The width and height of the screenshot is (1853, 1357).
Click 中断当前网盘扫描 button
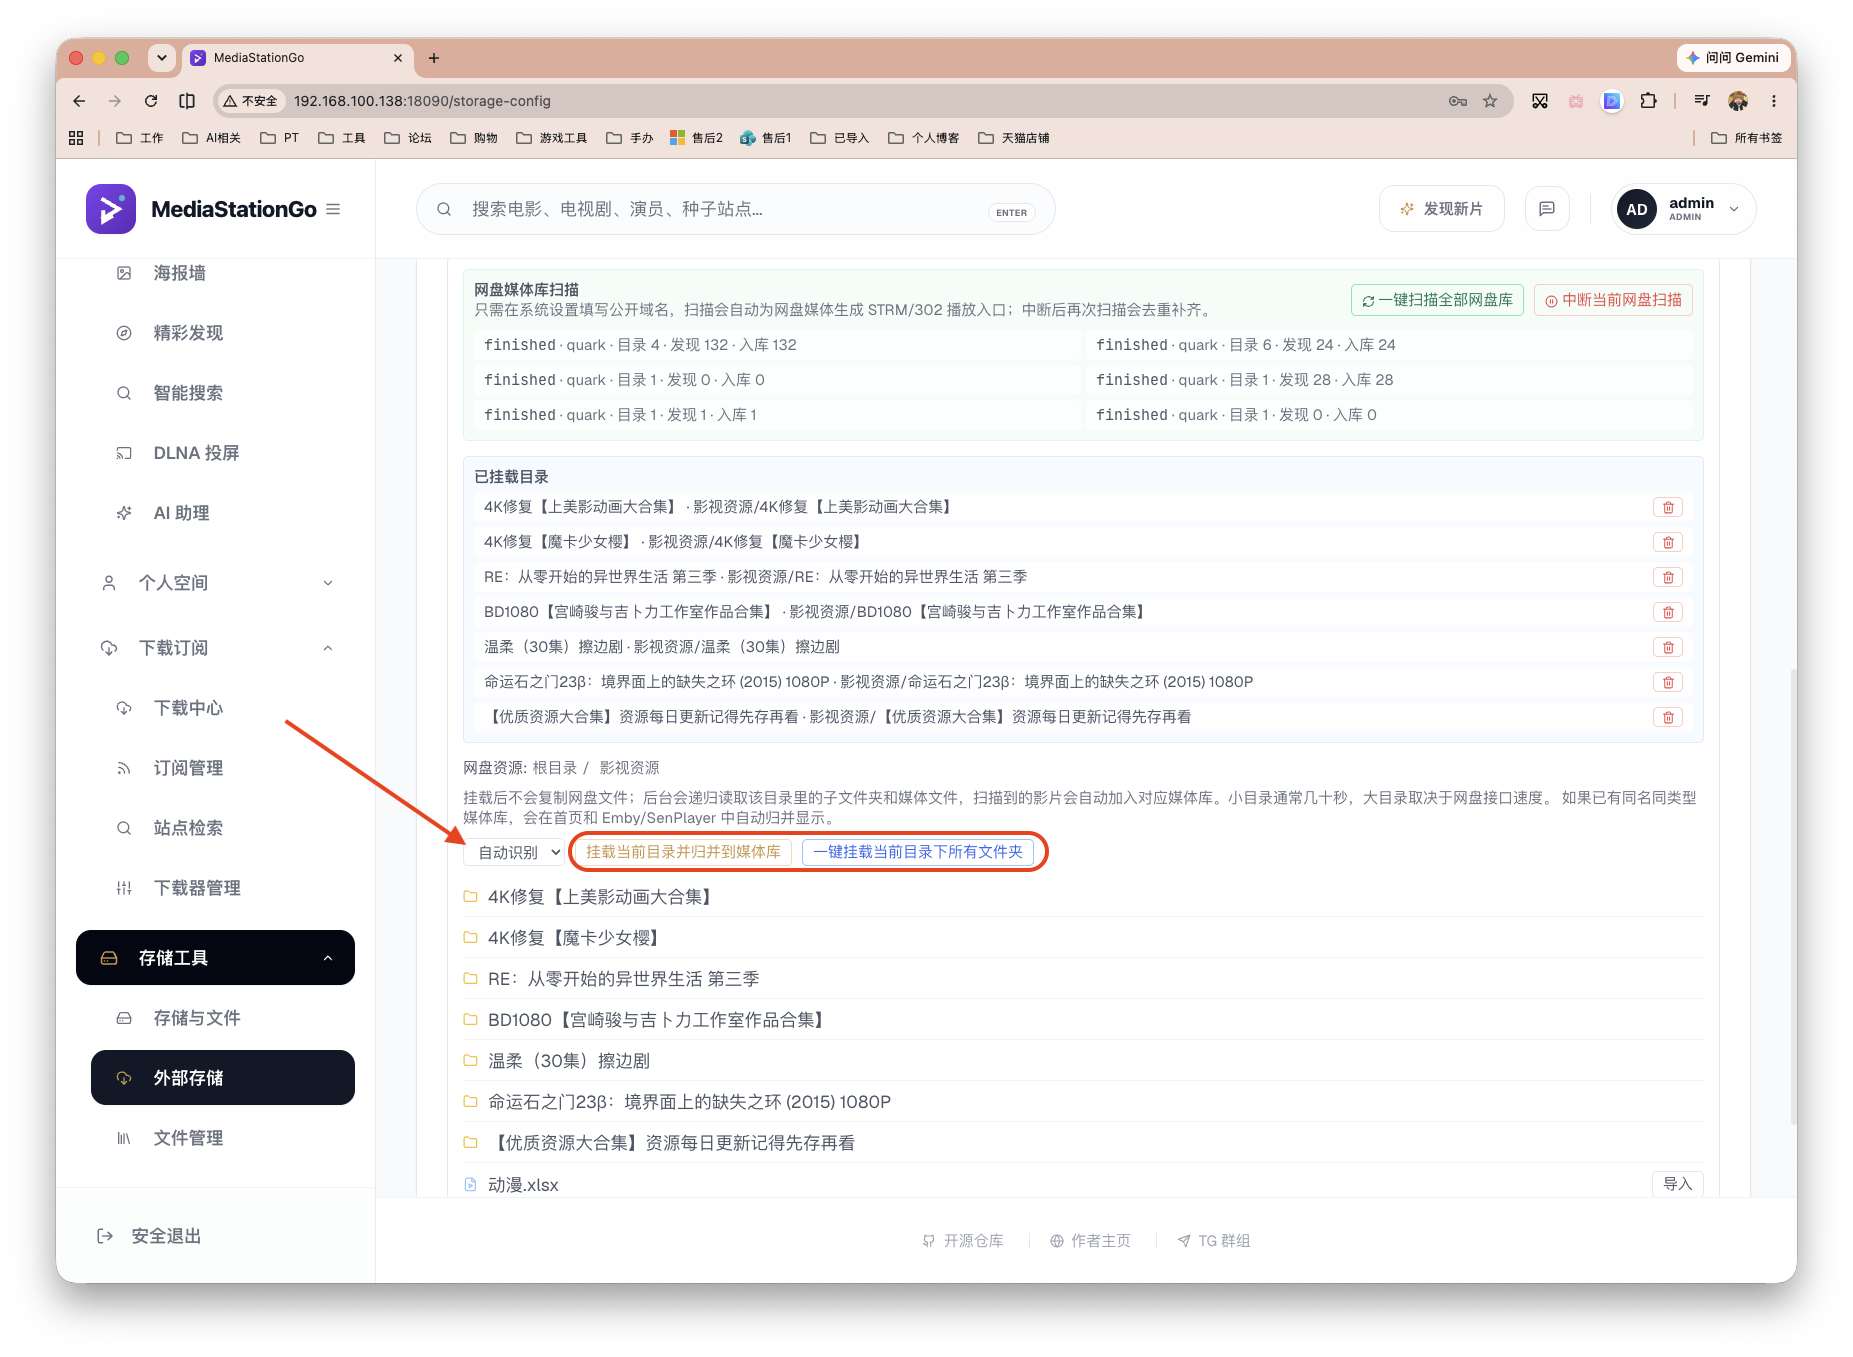pyautogui.click(x=1613, y=300)
